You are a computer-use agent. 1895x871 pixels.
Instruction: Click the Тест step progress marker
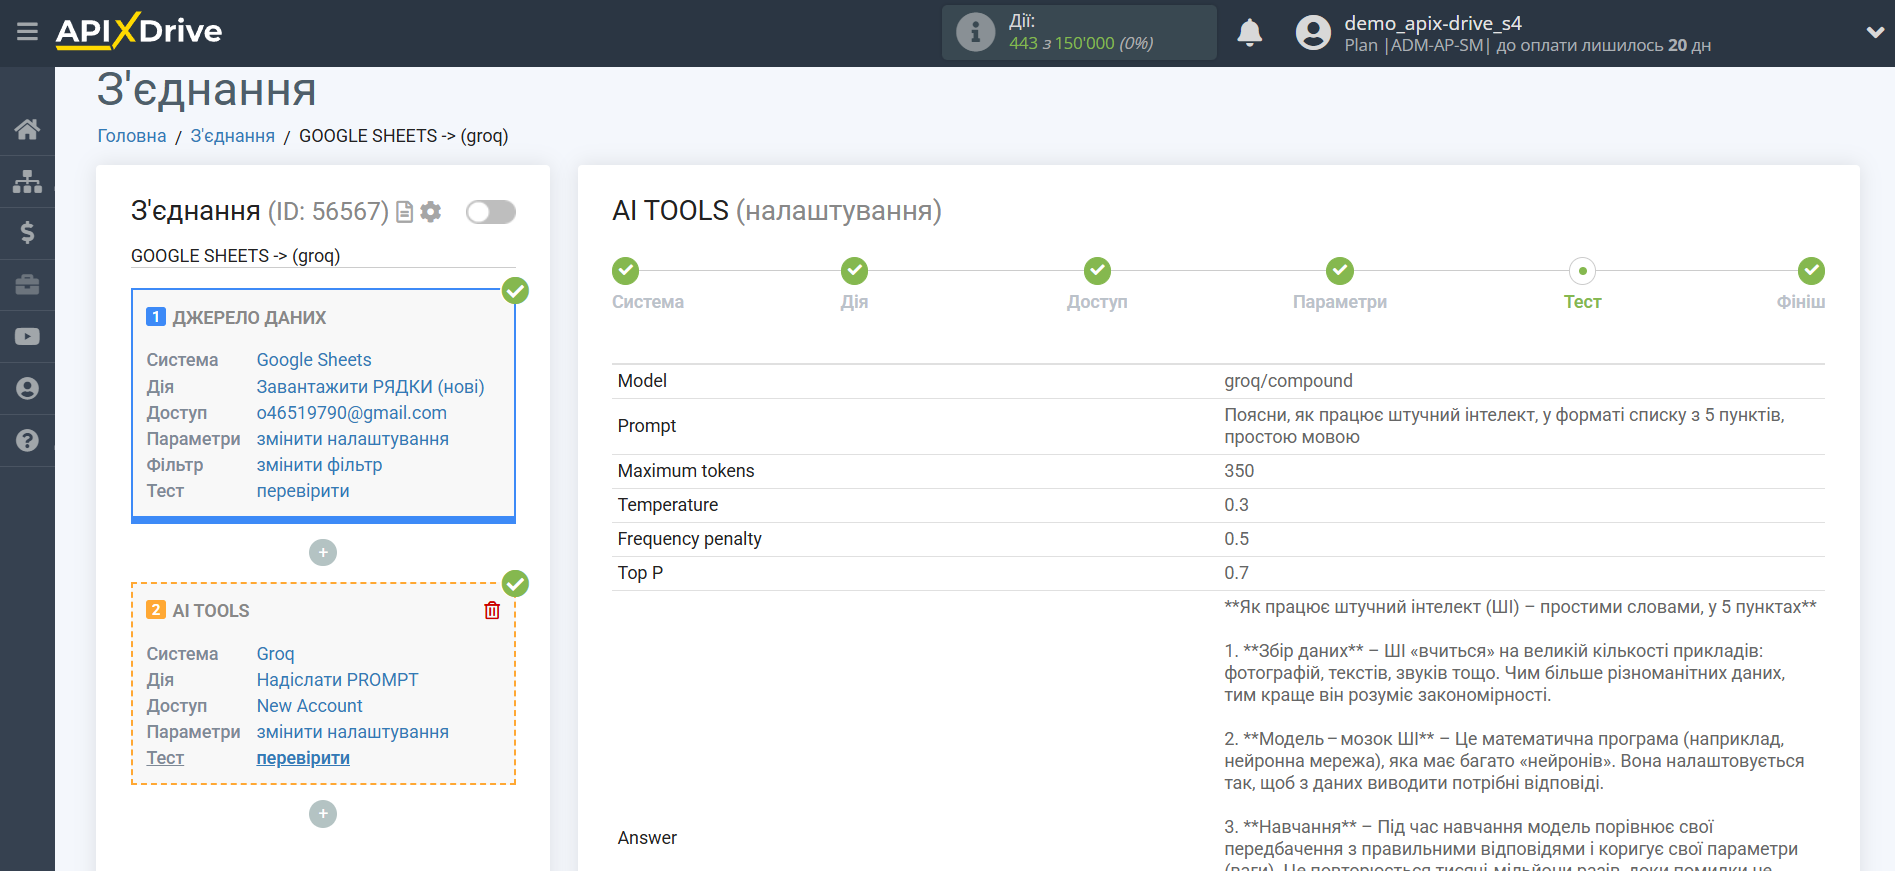1582,271
